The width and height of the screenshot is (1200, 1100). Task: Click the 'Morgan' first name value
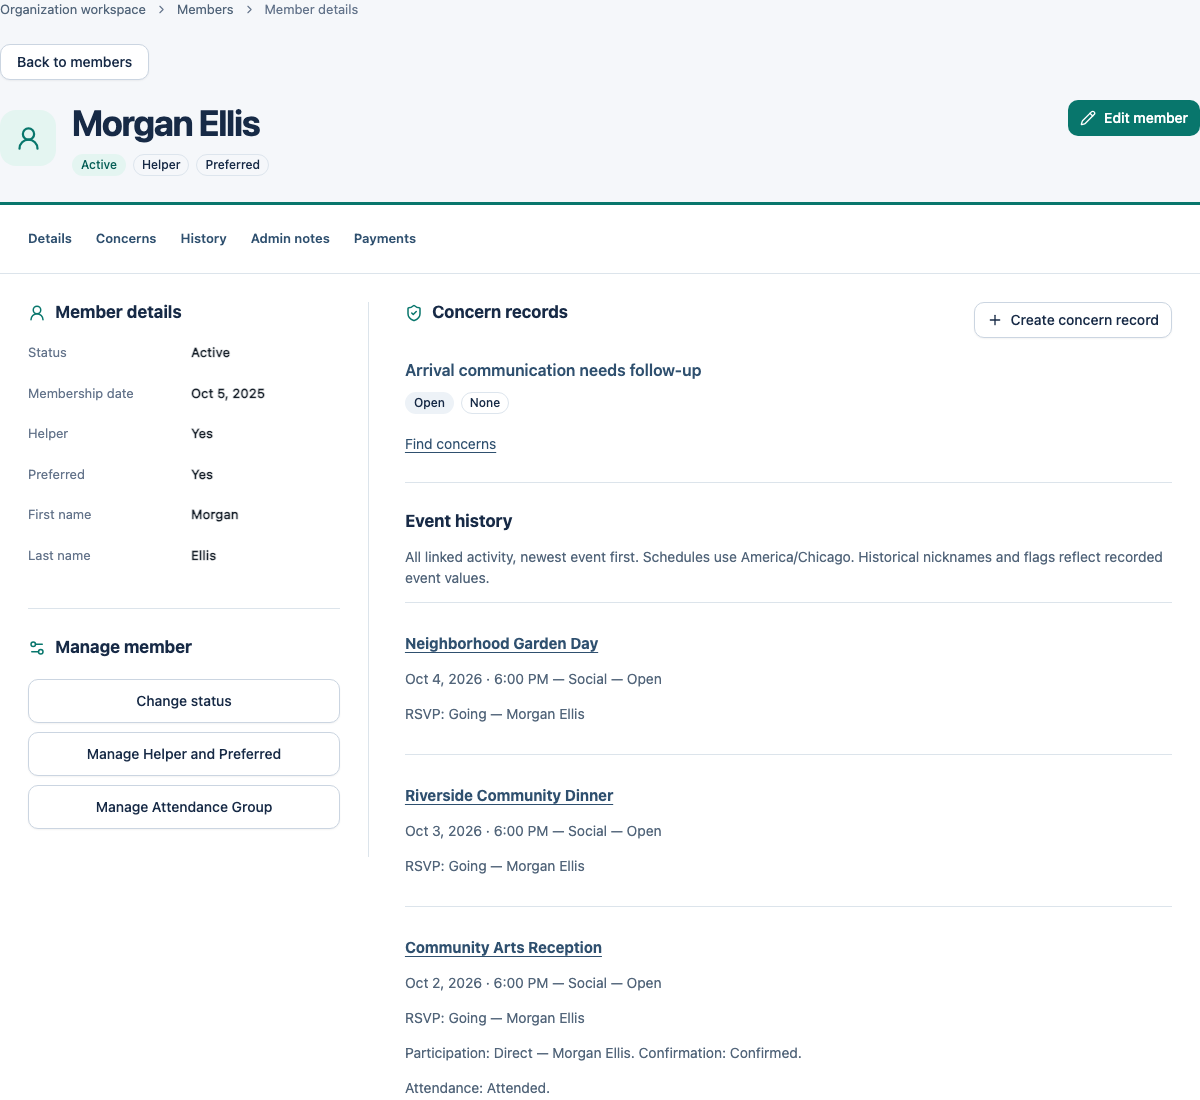click(x=215, y=515)
